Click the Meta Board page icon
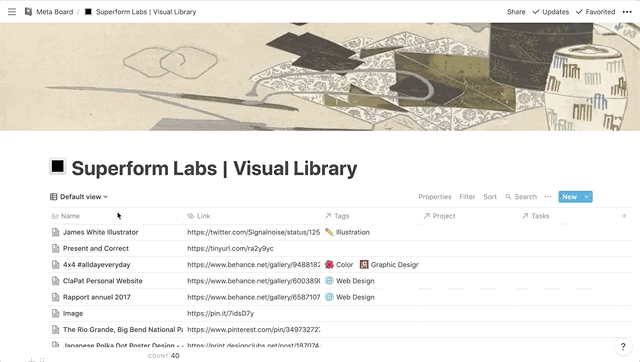 (28, 12)
